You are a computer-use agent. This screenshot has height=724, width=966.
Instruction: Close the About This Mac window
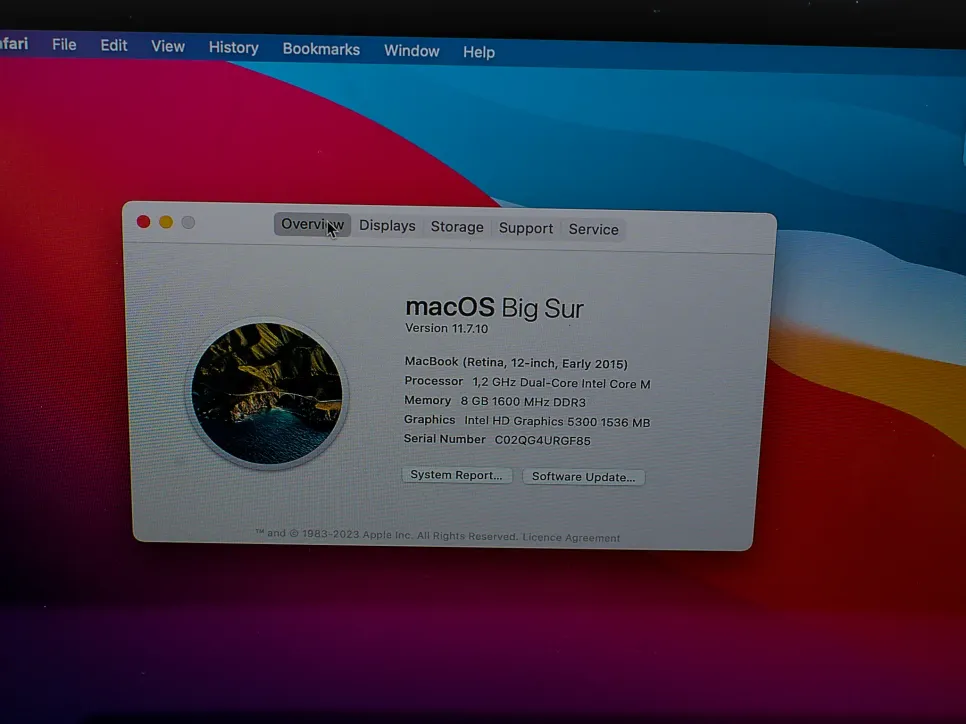click(x=144, y=222)
